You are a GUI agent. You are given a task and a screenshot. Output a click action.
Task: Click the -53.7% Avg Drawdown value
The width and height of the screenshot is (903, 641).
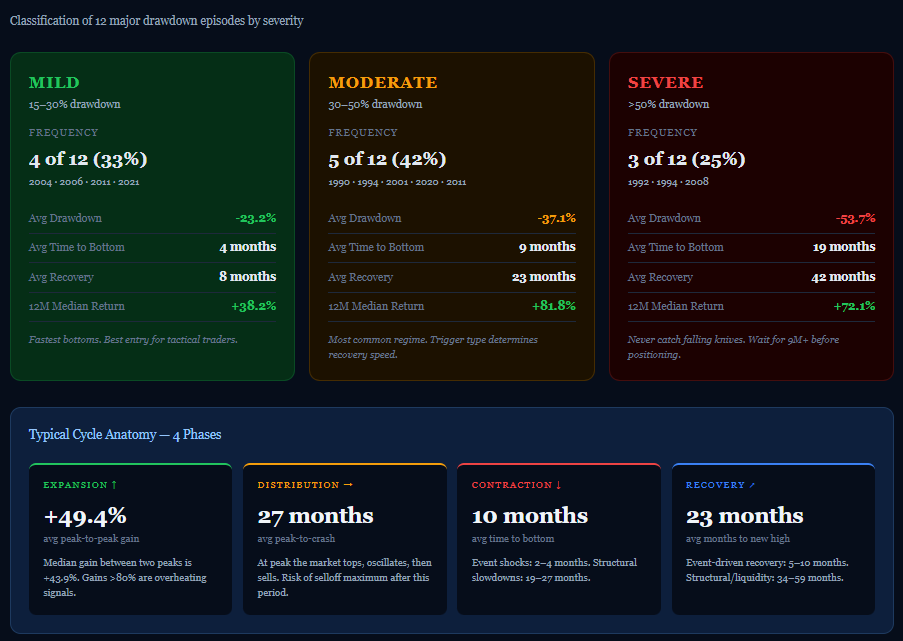[x=855, y=218]
